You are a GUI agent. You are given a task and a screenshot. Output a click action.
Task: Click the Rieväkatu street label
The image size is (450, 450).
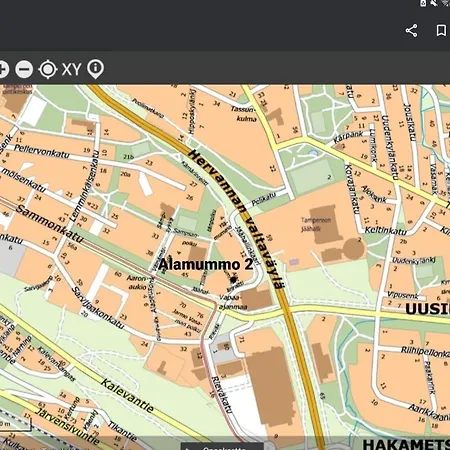tap(221, 395)
